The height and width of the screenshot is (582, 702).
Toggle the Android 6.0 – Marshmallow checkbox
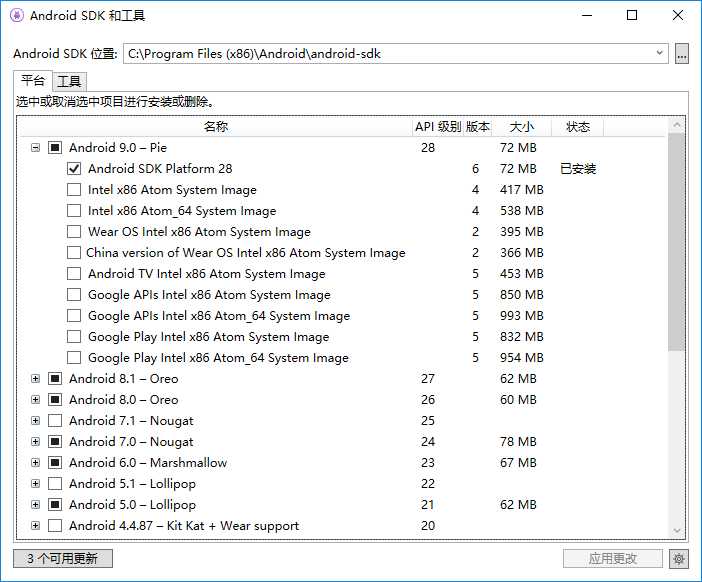[x=55, y=462]
